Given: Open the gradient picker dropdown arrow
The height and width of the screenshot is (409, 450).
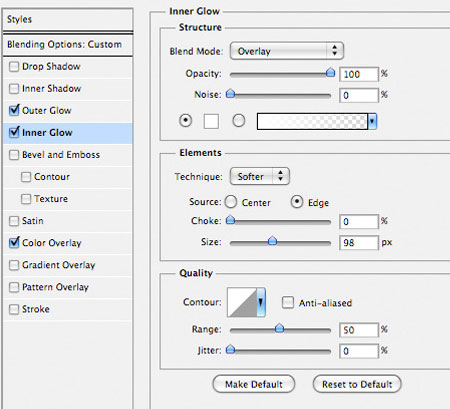Looking at the screenshot, I should 372,121.
